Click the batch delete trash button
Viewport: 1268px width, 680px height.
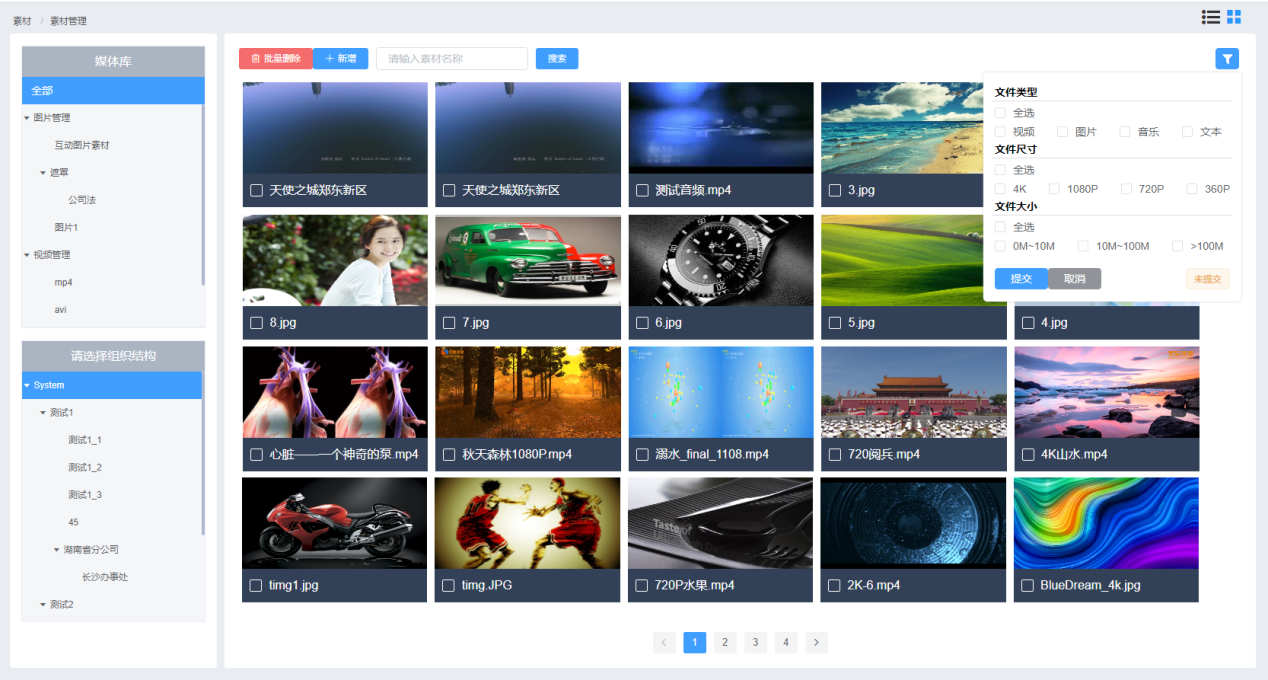276,59
